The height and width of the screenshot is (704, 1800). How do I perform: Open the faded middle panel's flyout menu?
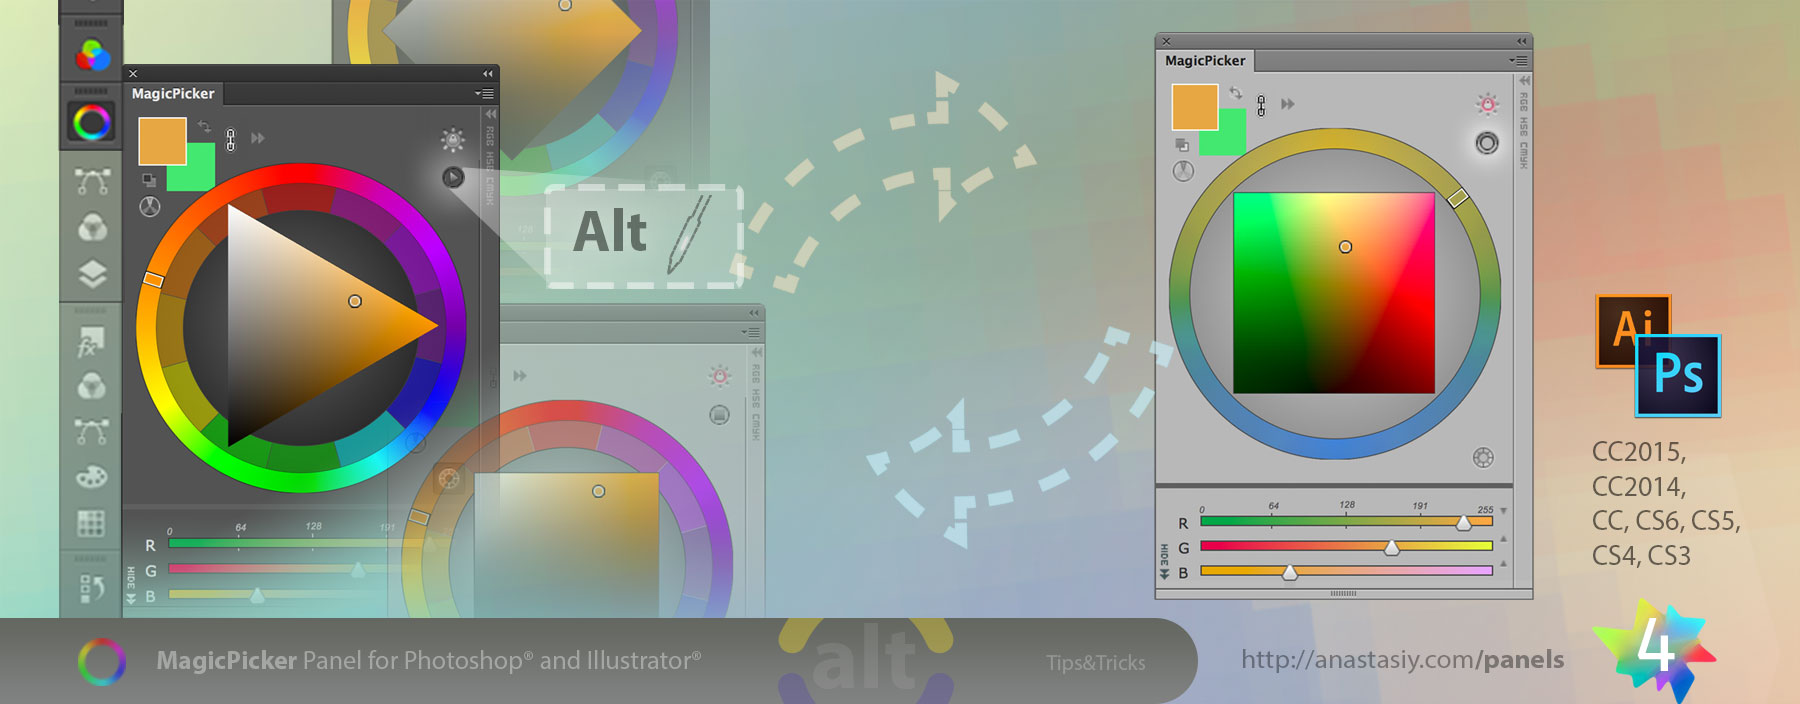click(751, 332)
